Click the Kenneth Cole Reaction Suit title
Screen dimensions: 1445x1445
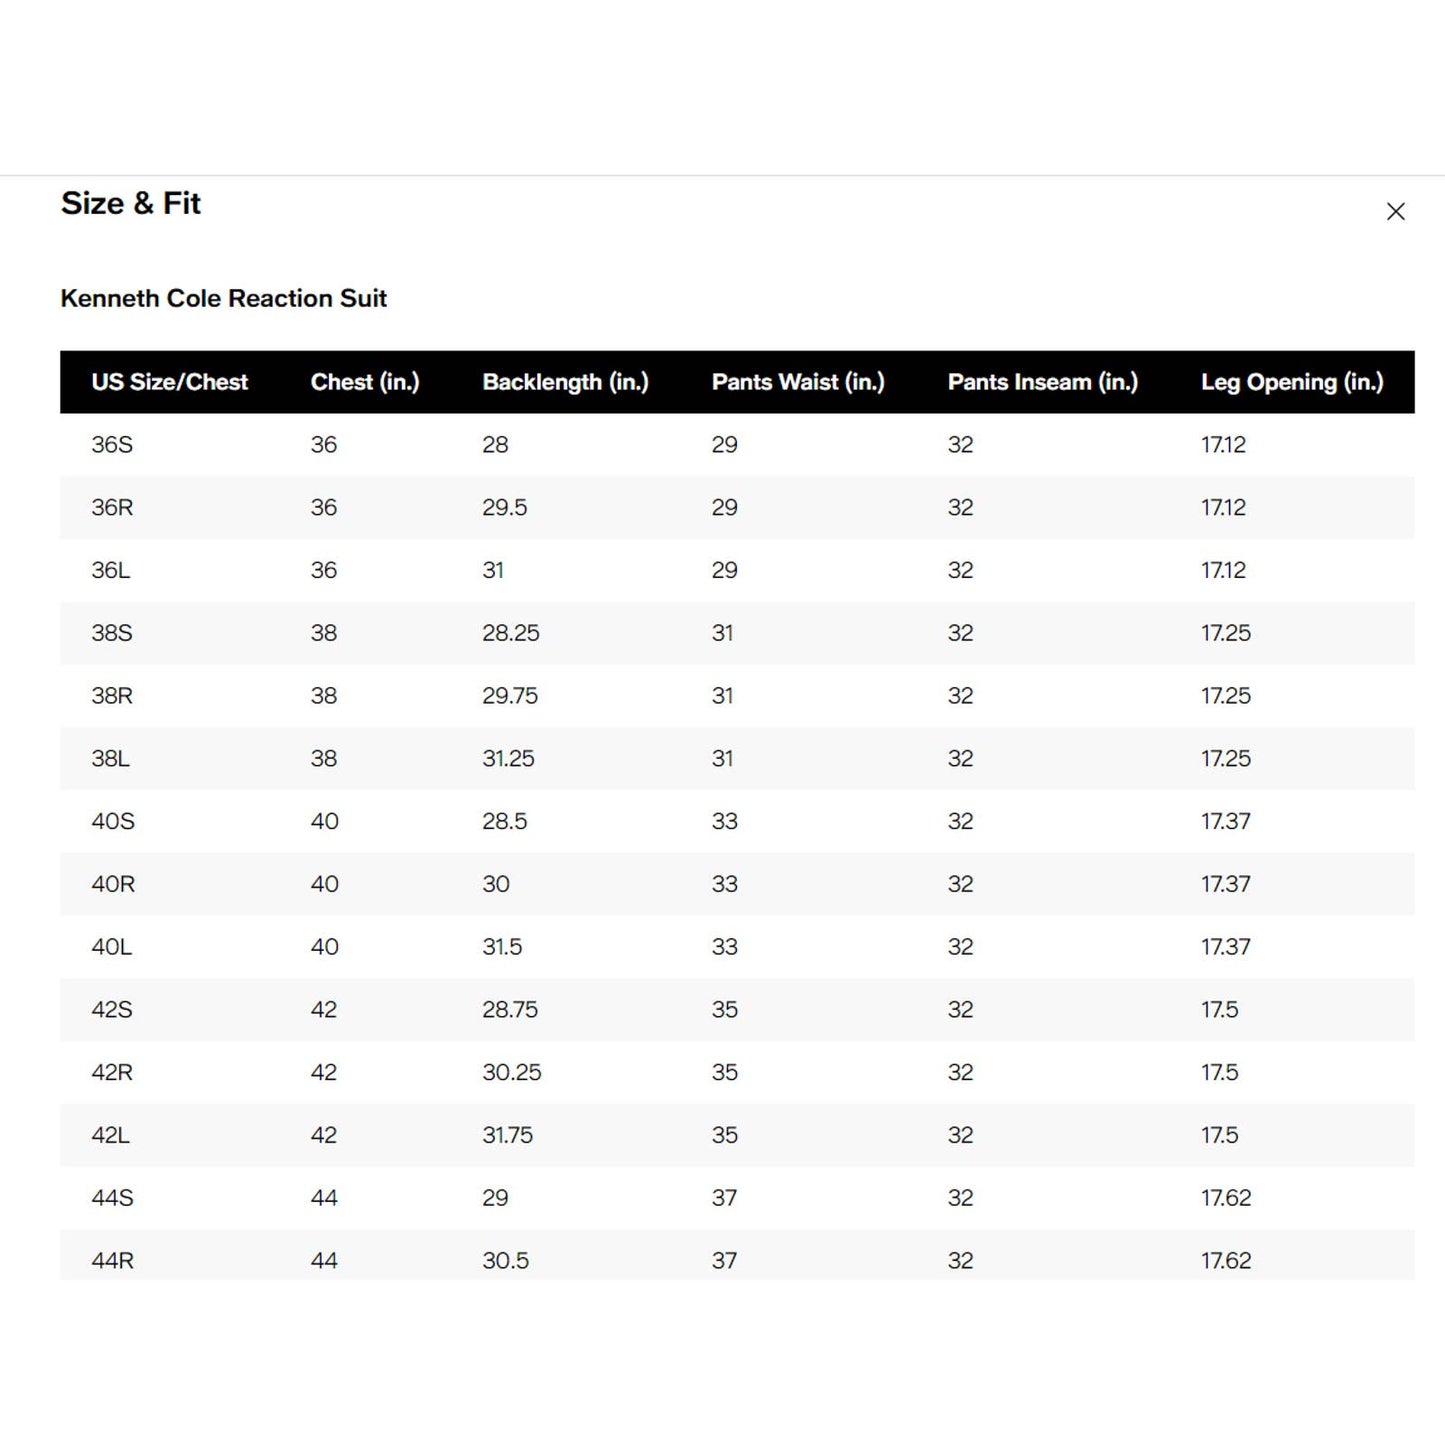[223, 298]
